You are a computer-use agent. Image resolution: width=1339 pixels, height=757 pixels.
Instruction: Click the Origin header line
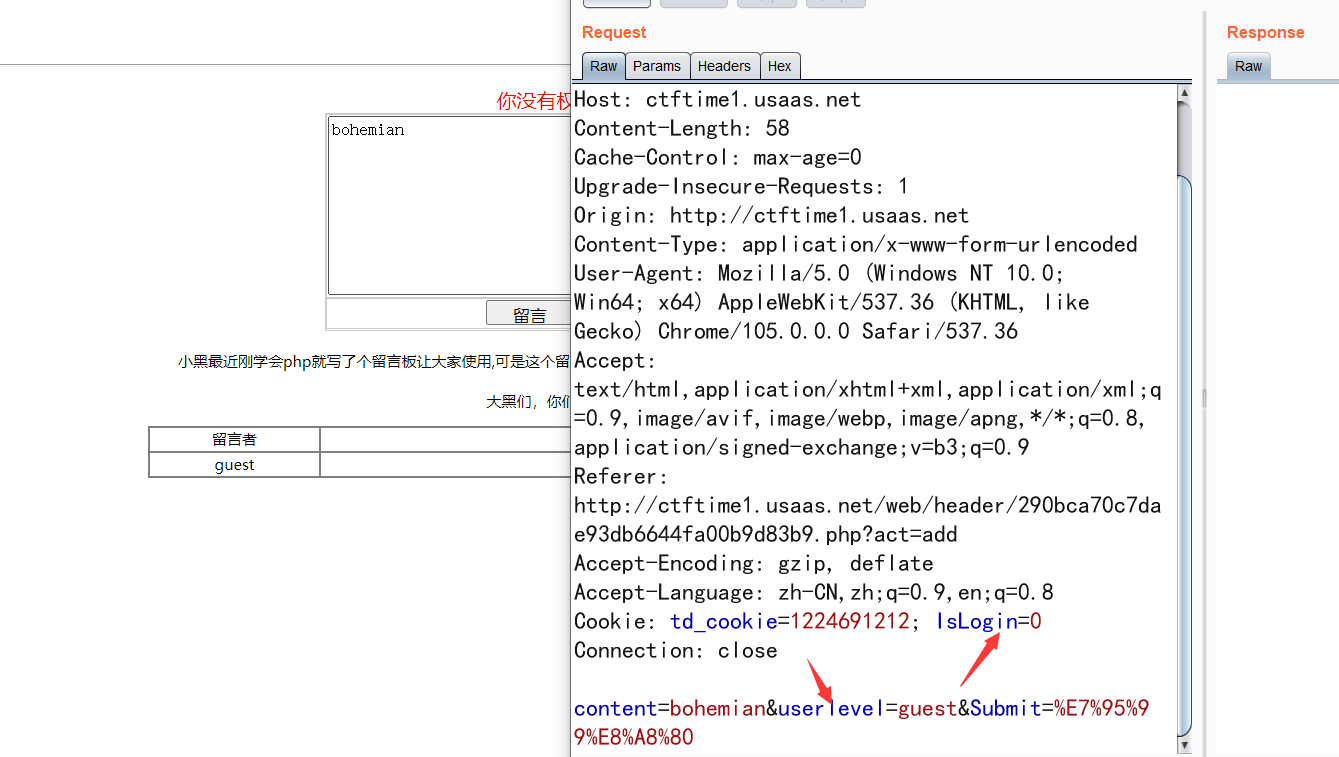pyautogui.click(x=771, y=216)
